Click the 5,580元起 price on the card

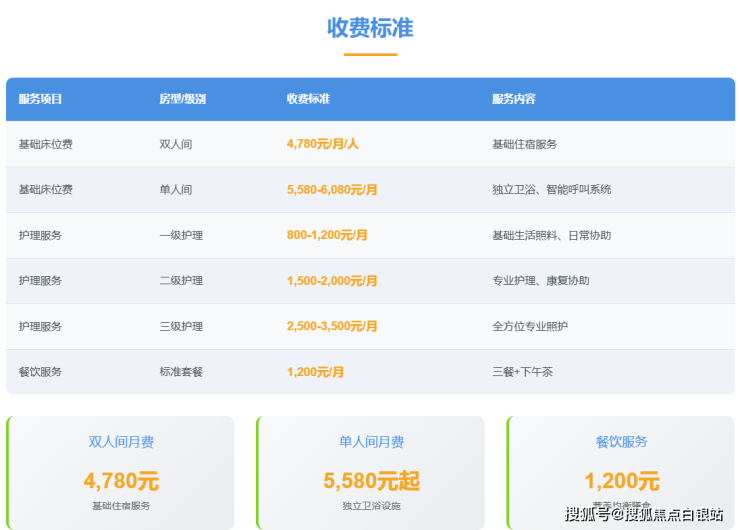tap(371, 481)
